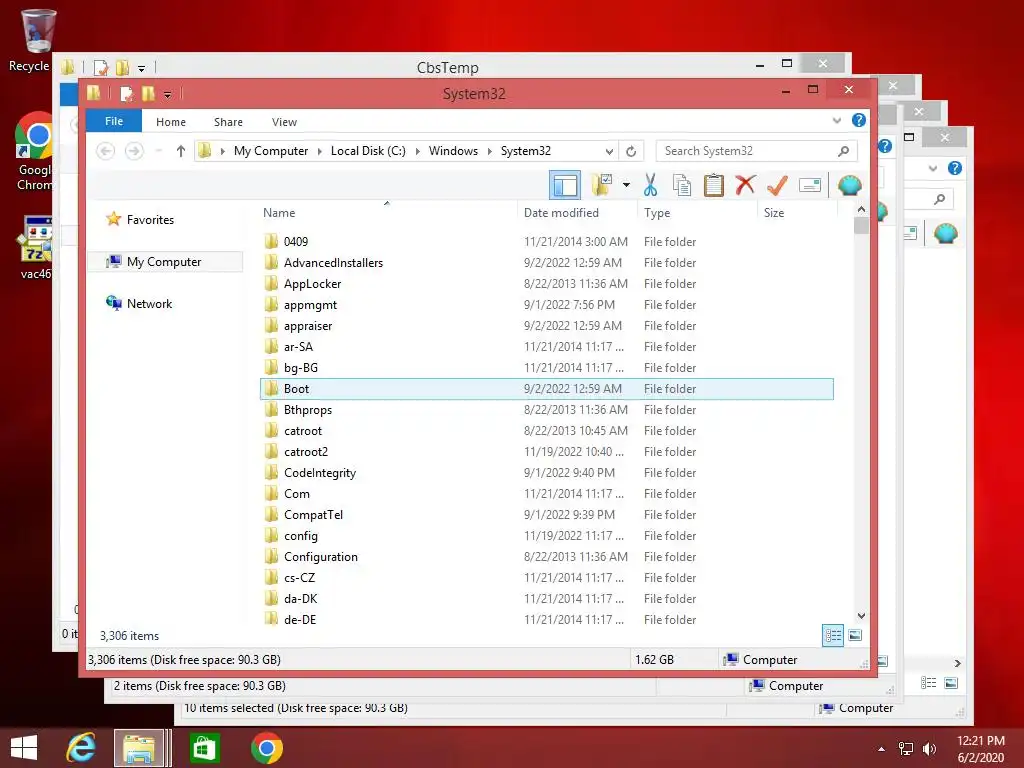
Task: Select the Boot folder row
Action: 547,389
